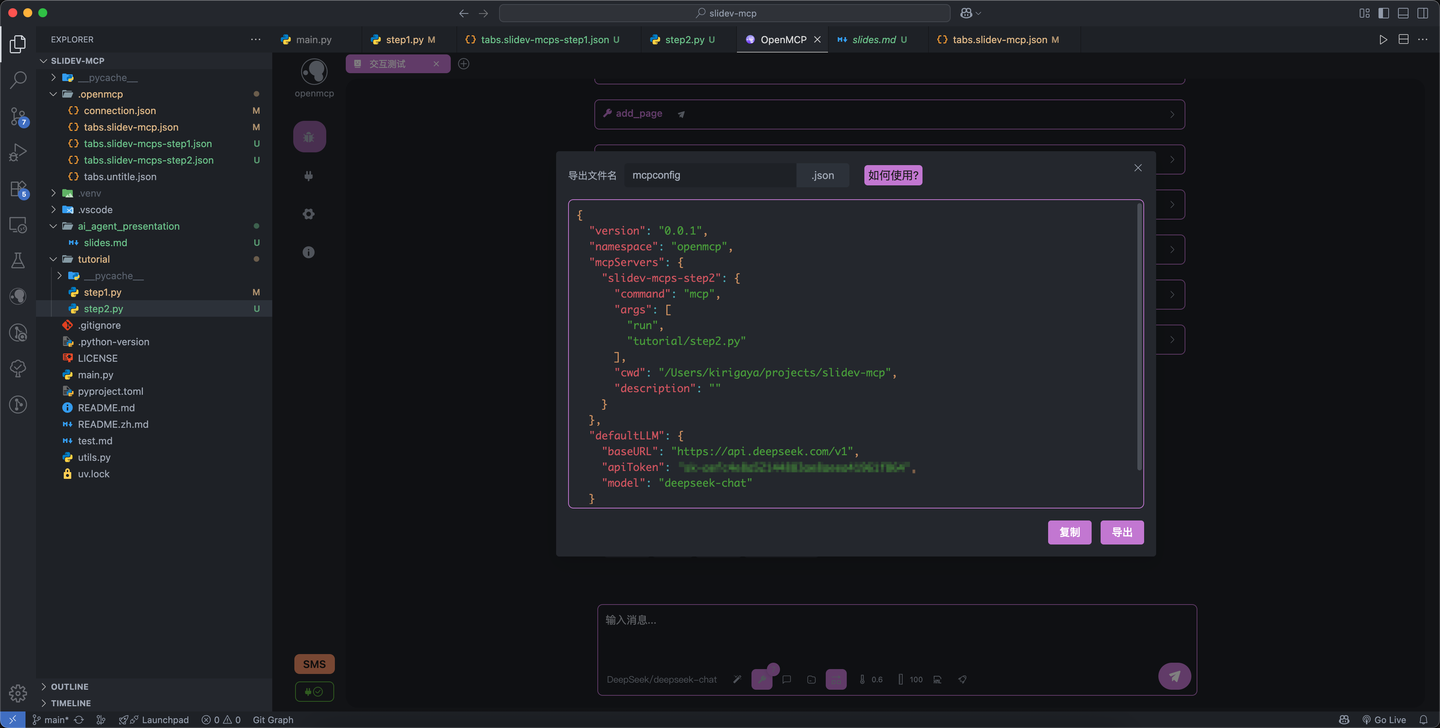Screen dimensions: 1440x728
Task: Collapse the ai_agent_presentation folder
Action: tap(54, 226)
